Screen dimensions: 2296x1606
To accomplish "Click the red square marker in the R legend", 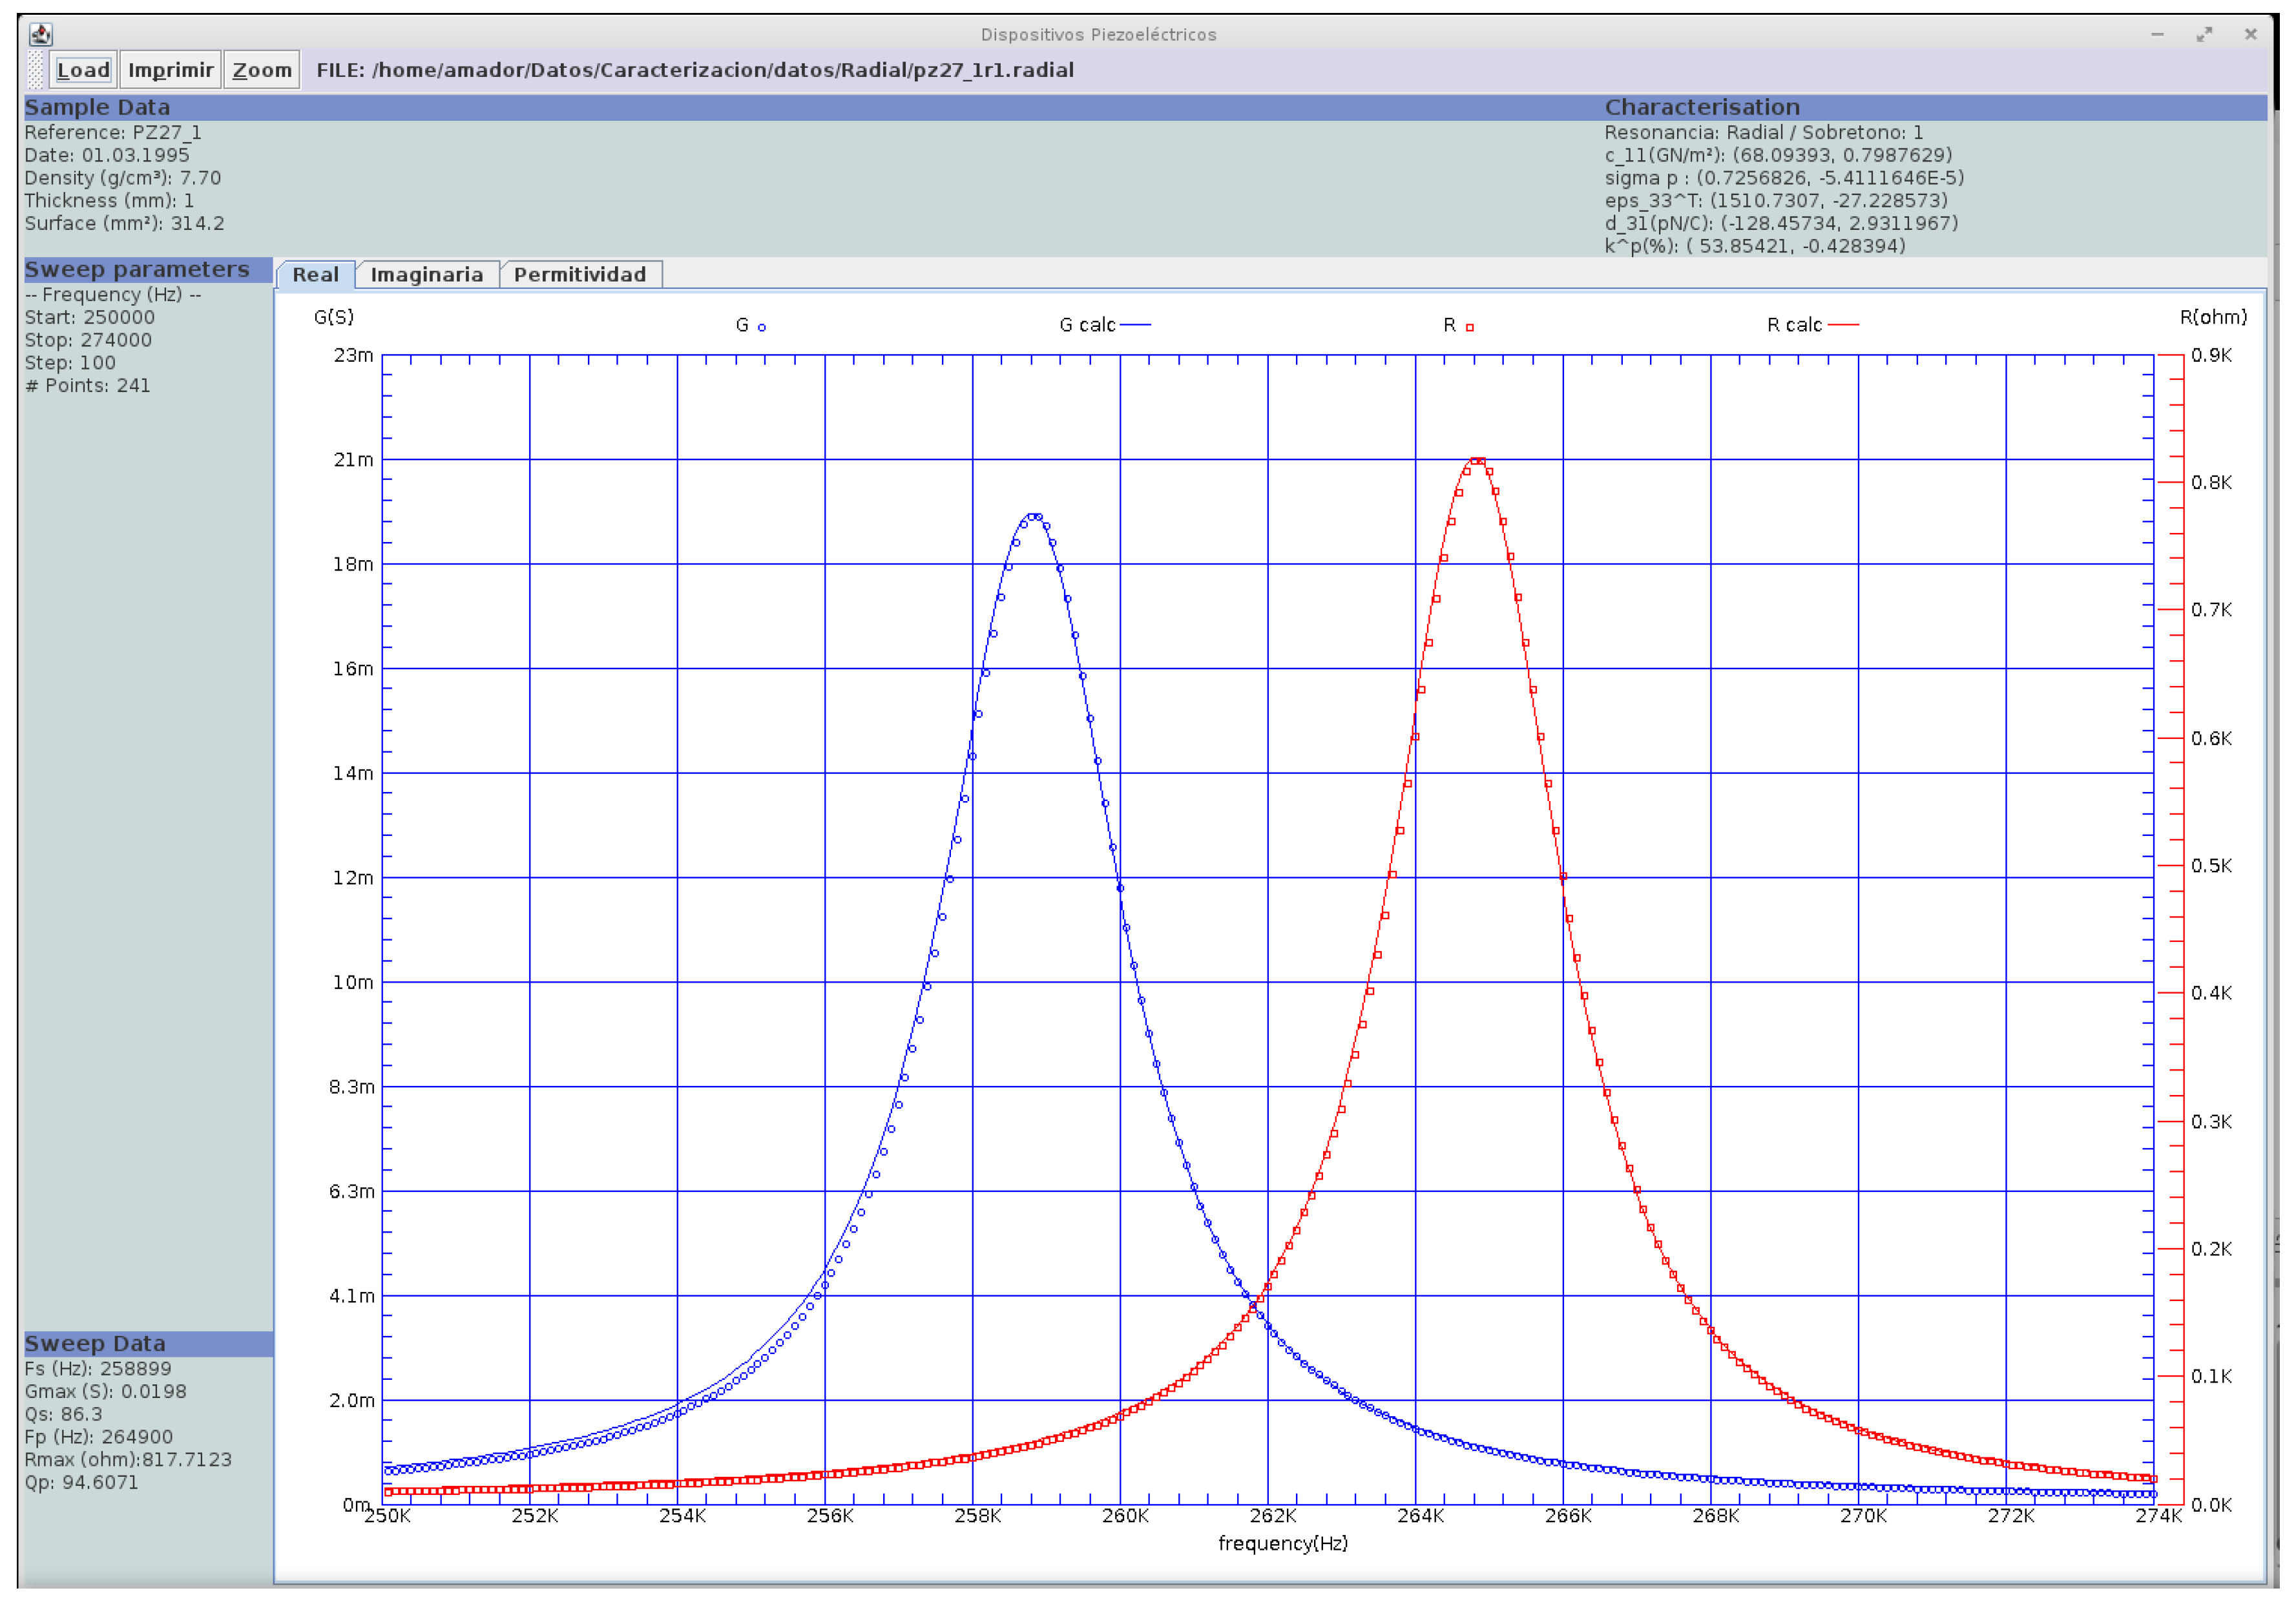I will (x=1471, y=326).
